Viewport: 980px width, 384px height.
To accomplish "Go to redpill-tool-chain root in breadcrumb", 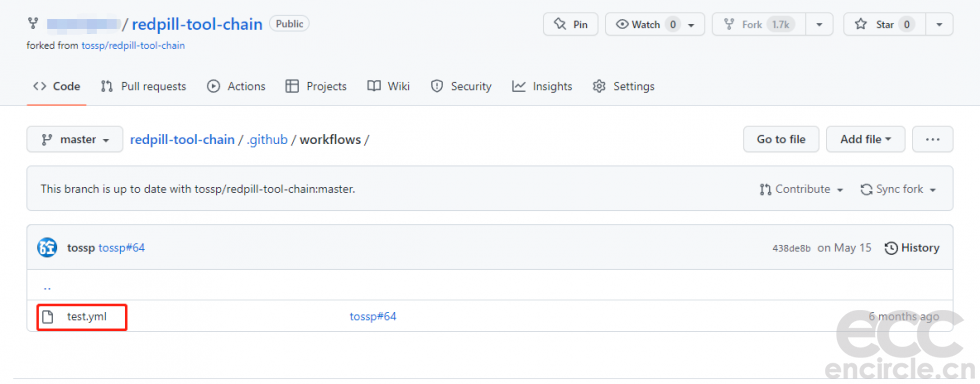I will [x=182, y=139].
